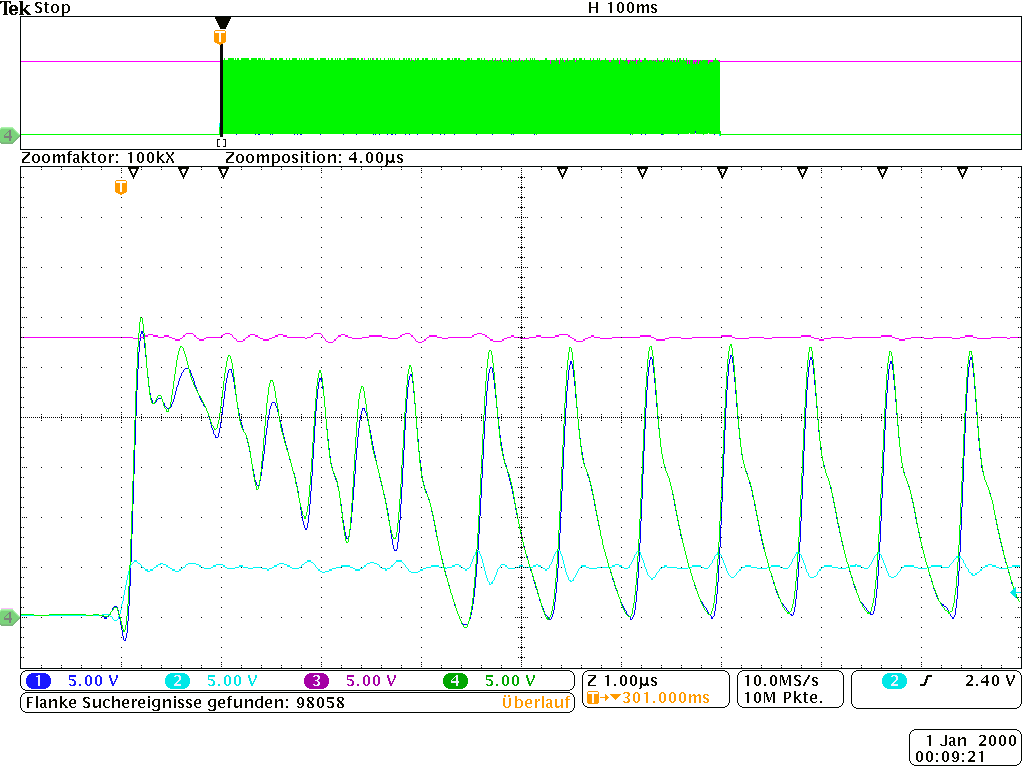Image resolution: width=1024 pixels, height=768 pixels.
Task: Click the trigger source channel 2 badge
Action: [x=895, y=681]
